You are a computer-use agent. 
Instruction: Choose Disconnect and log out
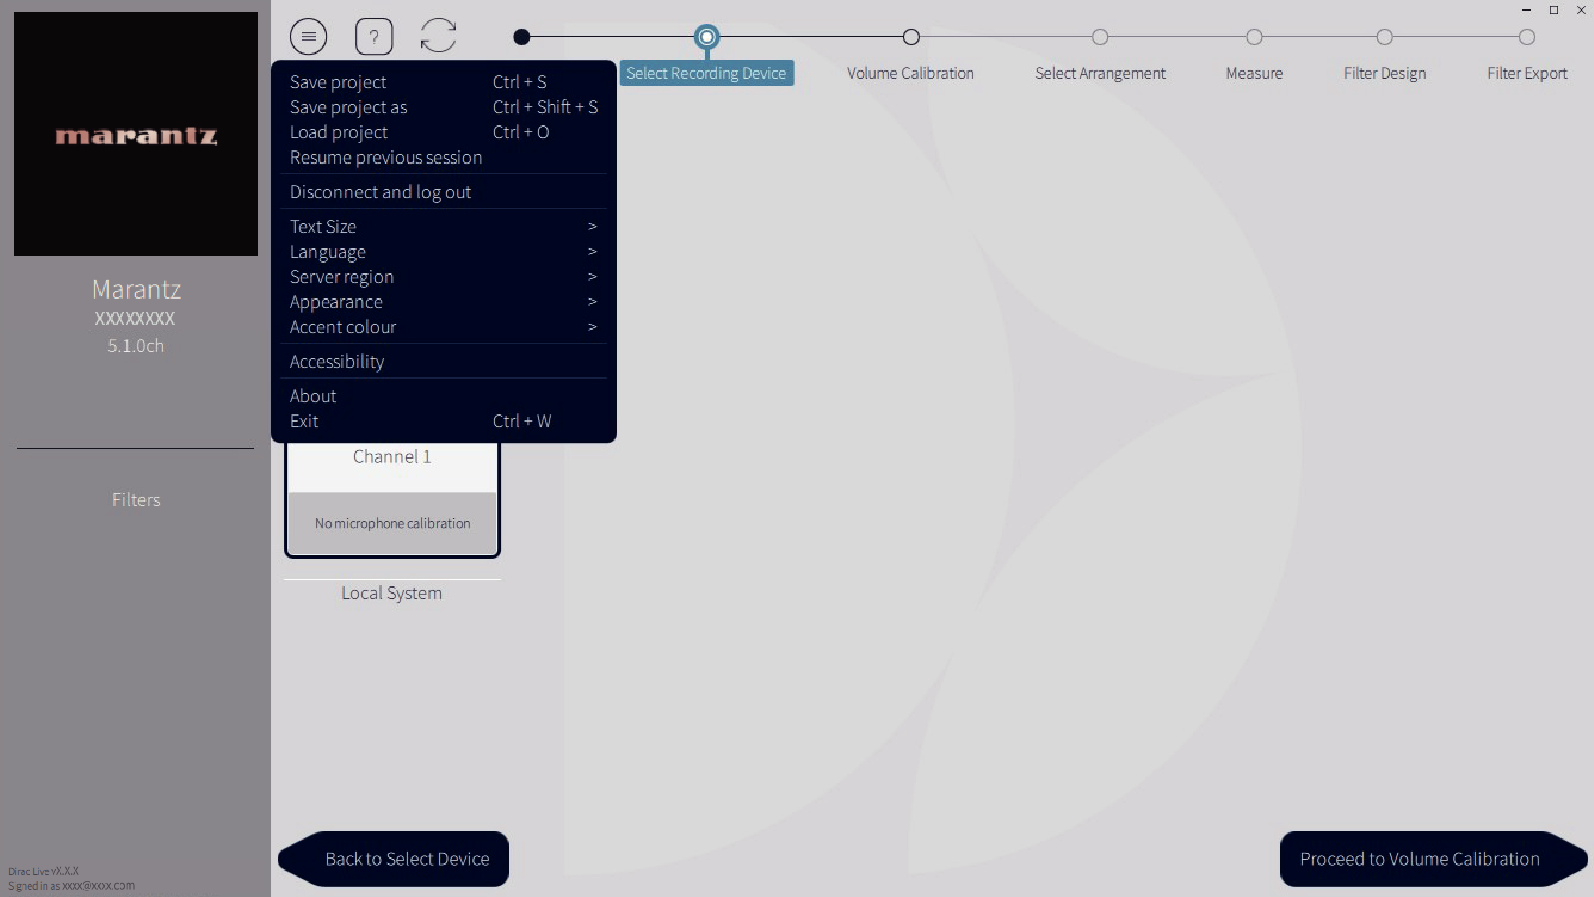point(380,192)
